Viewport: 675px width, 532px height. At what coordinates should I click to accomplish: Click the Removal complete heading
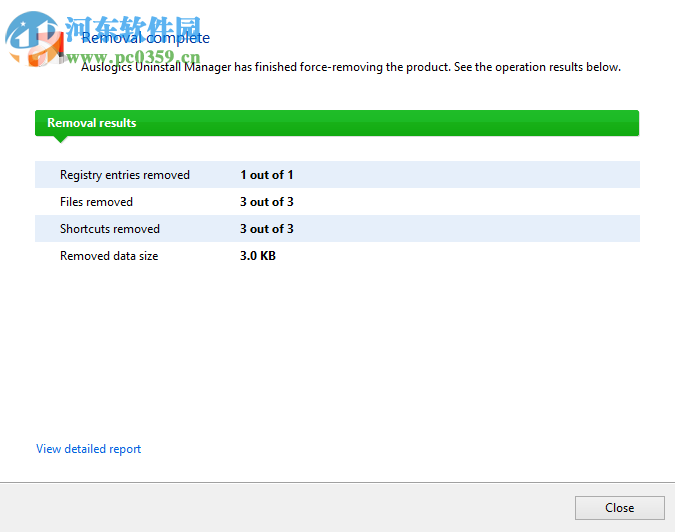(x=146, y=38)
